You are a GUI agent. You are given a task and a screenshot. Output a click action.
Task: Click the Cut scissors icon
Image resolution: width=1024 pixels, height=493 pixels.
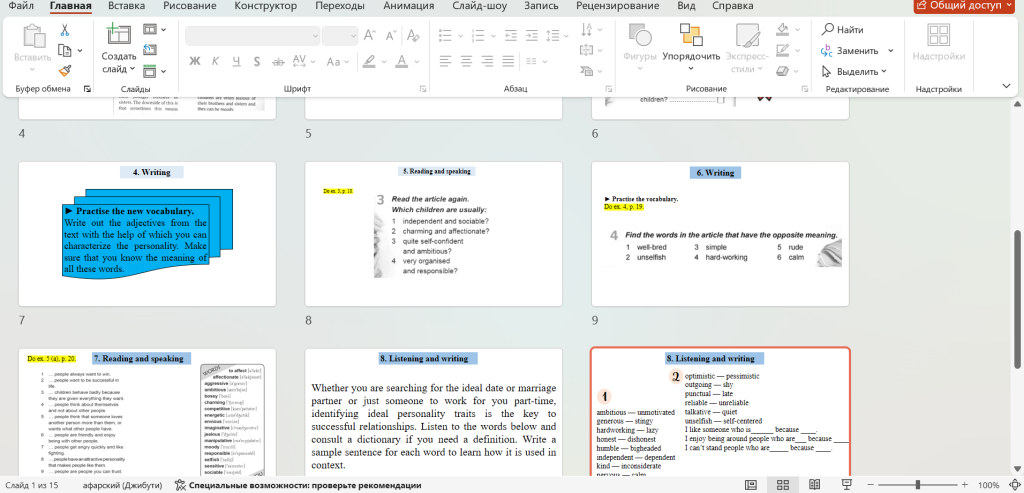(x=65, y=30)
